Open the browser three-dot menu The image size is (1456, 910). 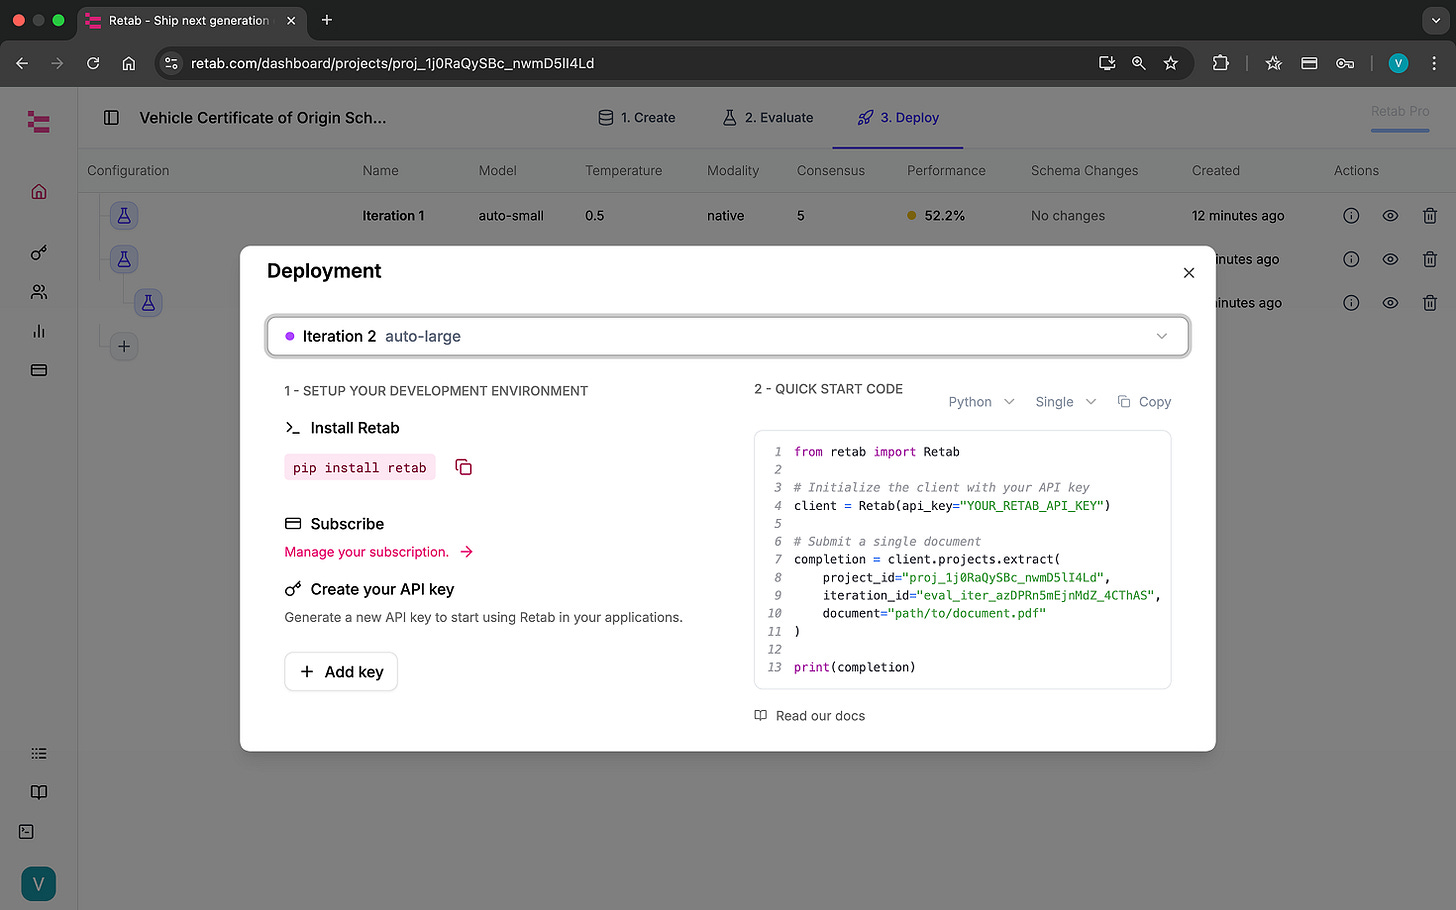pyautogui.click(x=1434, y=63)
